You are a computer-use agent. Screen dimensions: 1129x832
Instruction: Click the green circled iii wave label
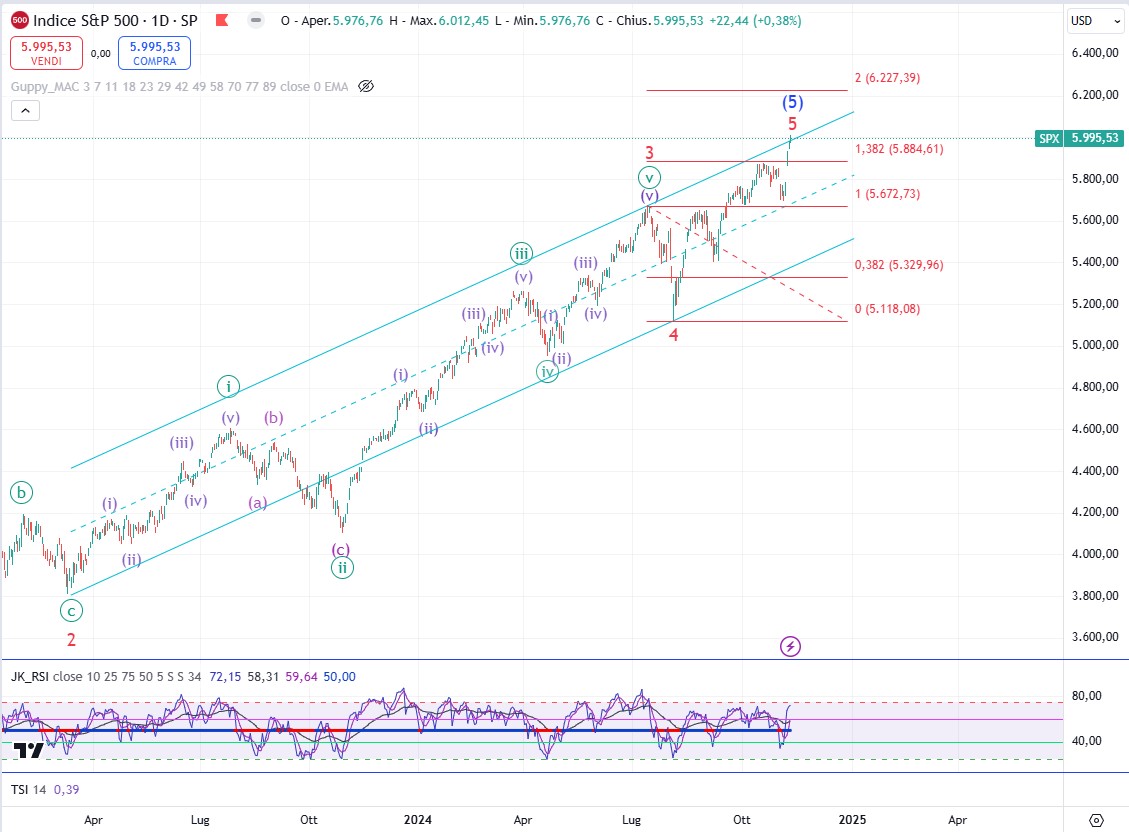point(521,253)
